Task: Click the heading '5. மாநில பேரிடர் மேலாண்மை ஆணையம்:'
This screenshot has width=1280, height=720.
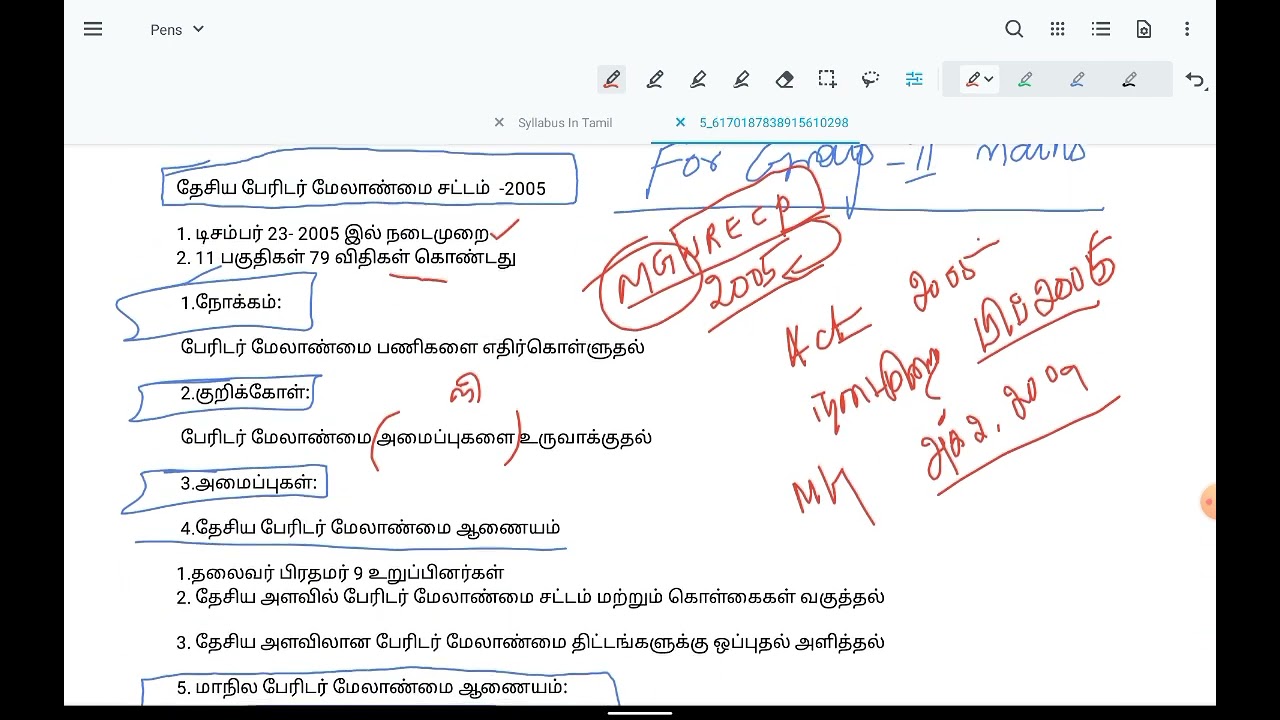Action: [372, 688]
